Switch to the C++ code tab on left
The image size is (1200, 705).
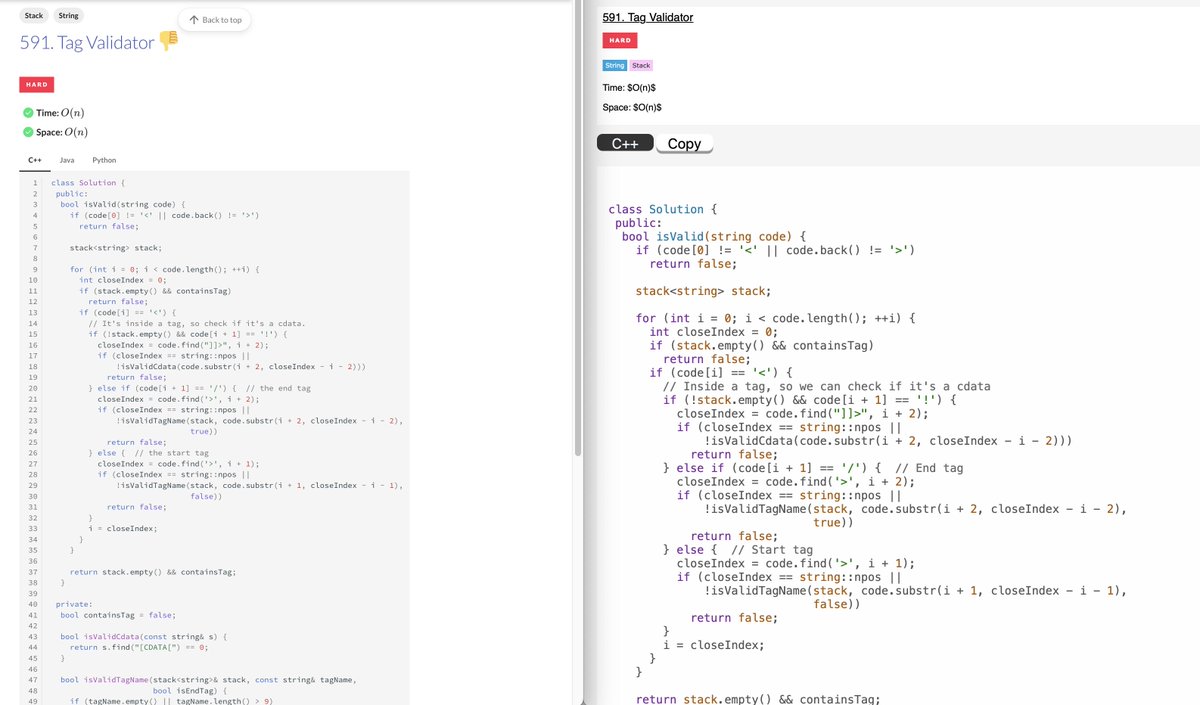tap(34, 160)
